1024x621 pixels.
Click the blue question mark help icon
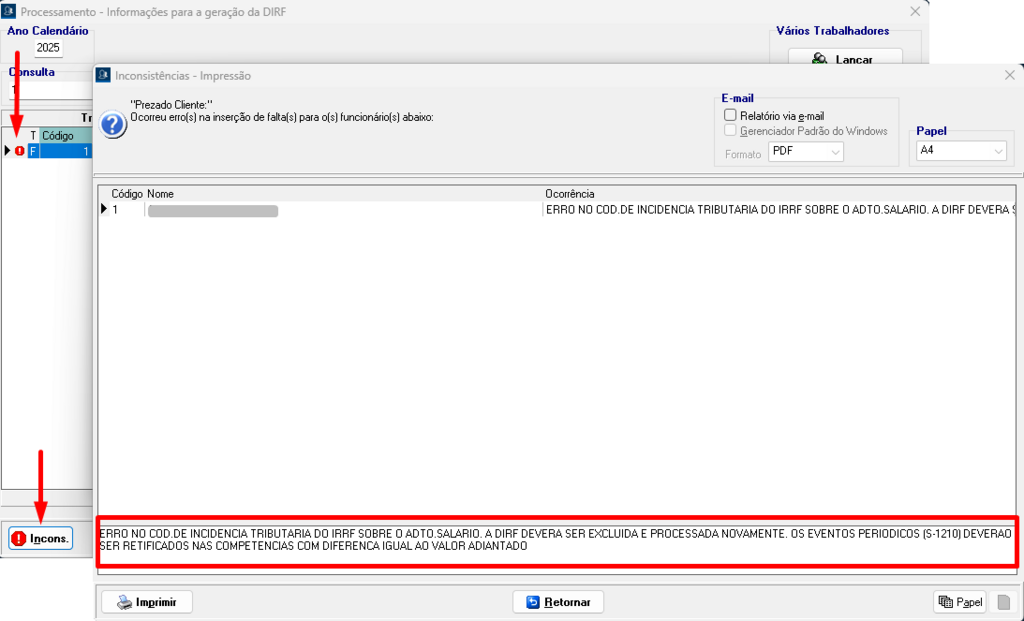click(x=114, y=125)
